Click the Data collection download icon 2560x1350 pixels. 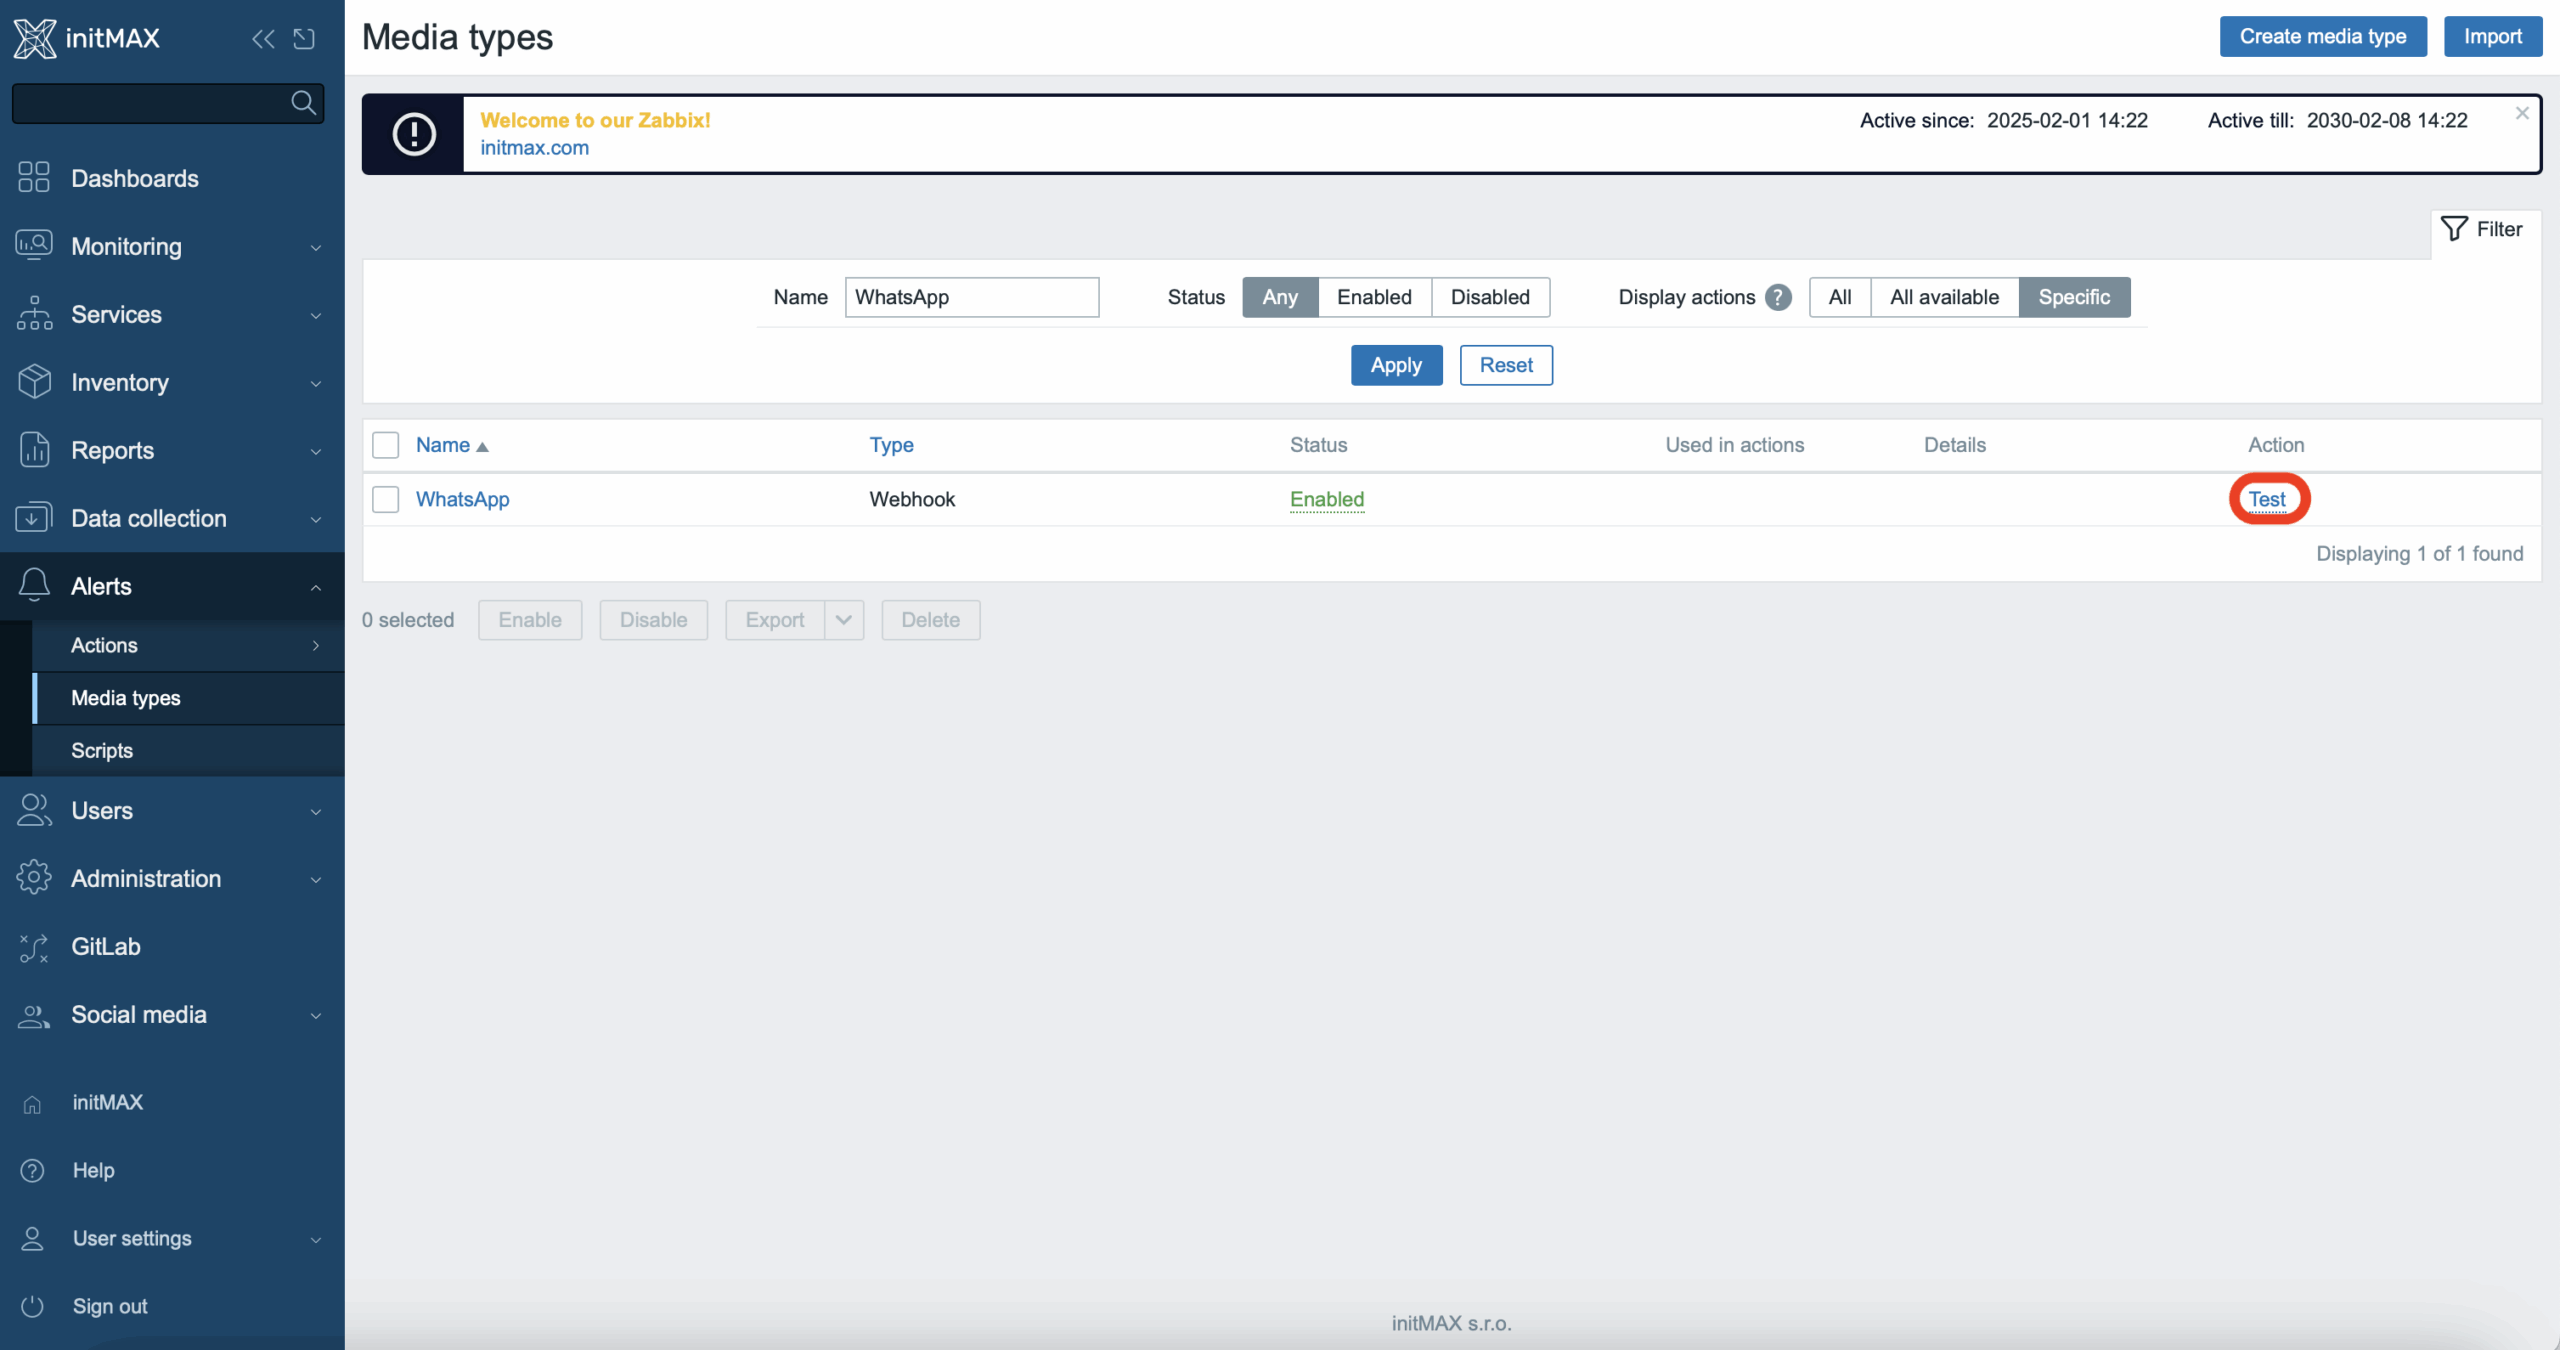34,518
